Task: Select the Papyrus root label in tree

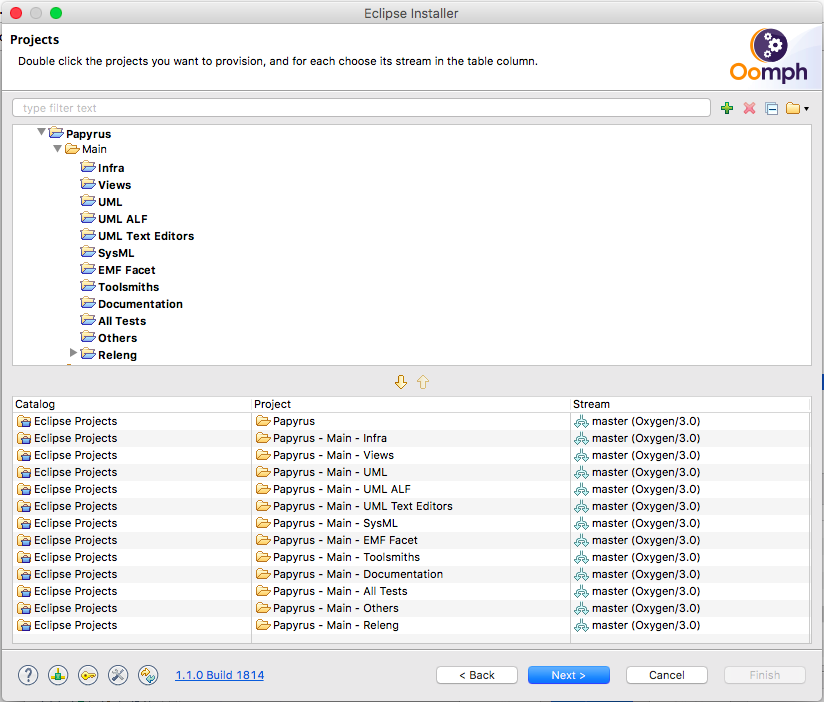Action: point(88,134)
